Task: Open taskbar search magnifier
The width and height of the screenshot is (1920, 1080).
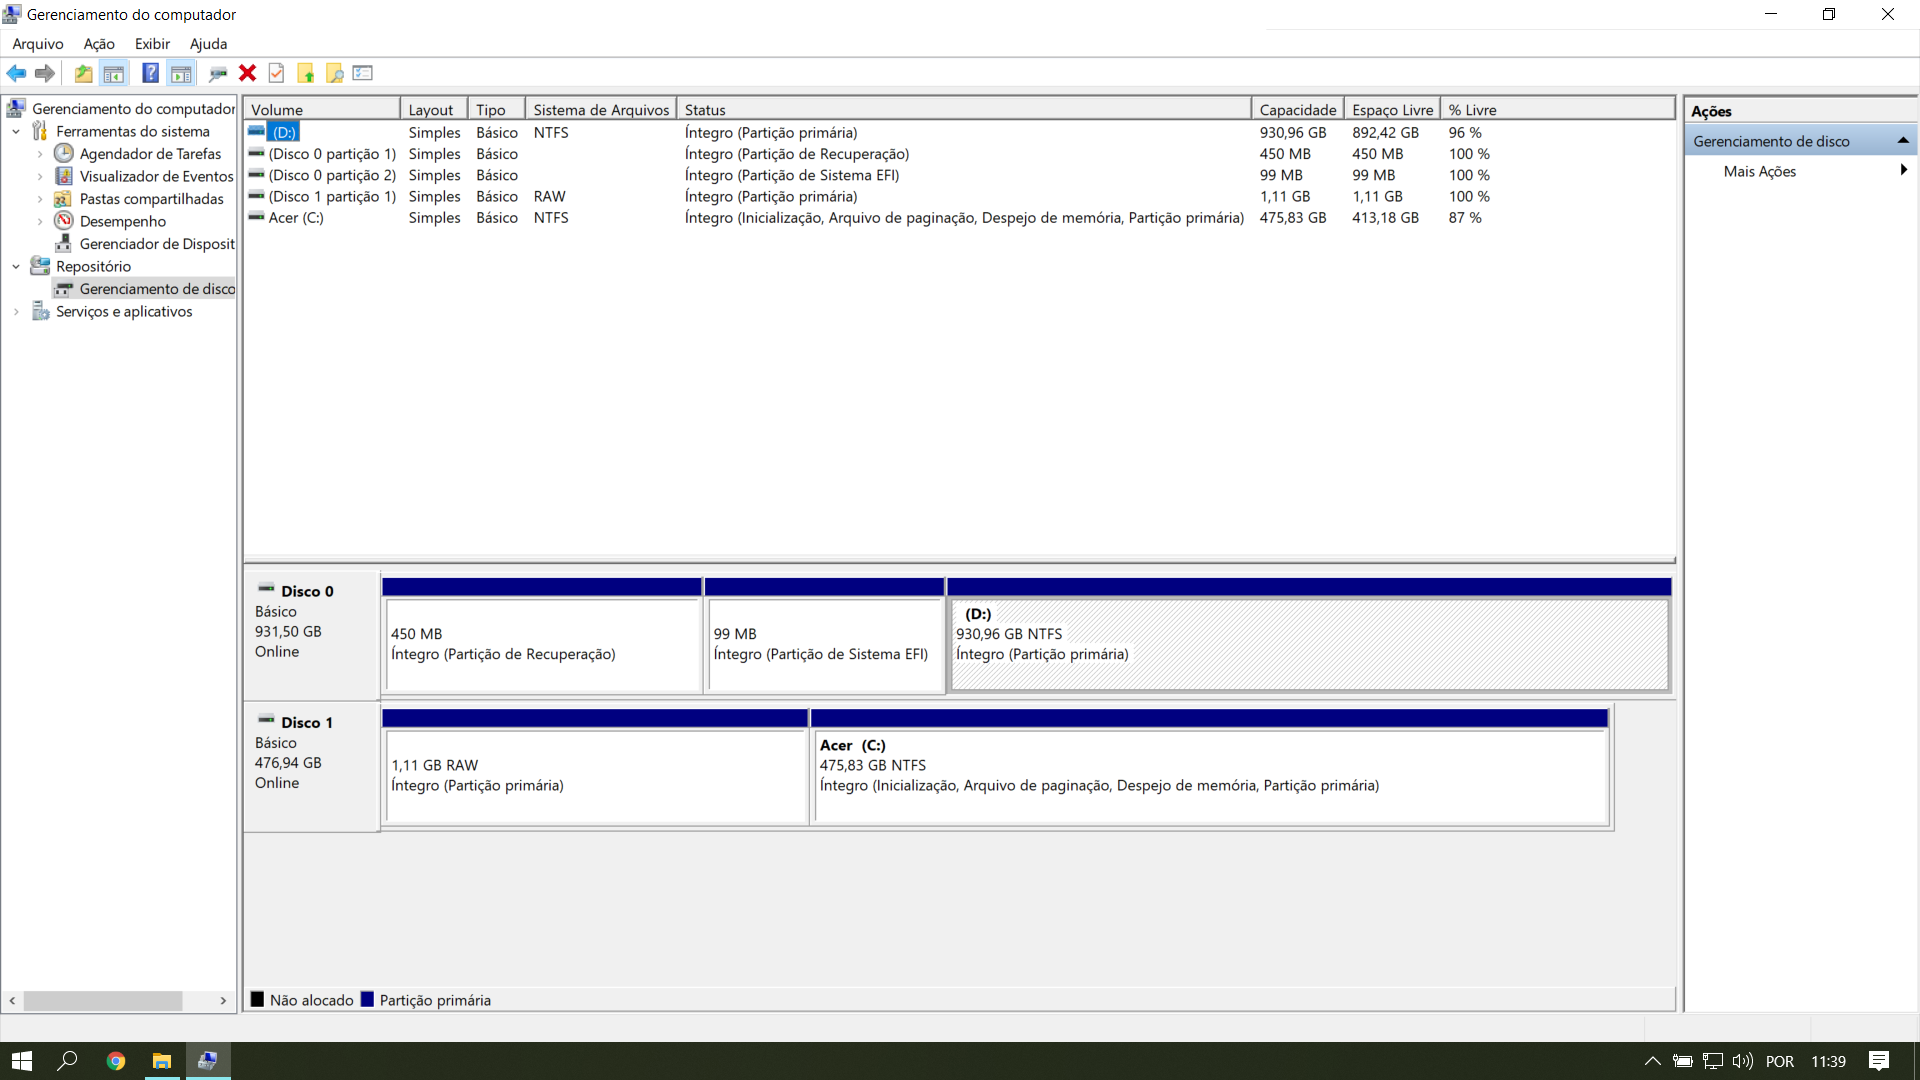Action: coord(67,1061)
